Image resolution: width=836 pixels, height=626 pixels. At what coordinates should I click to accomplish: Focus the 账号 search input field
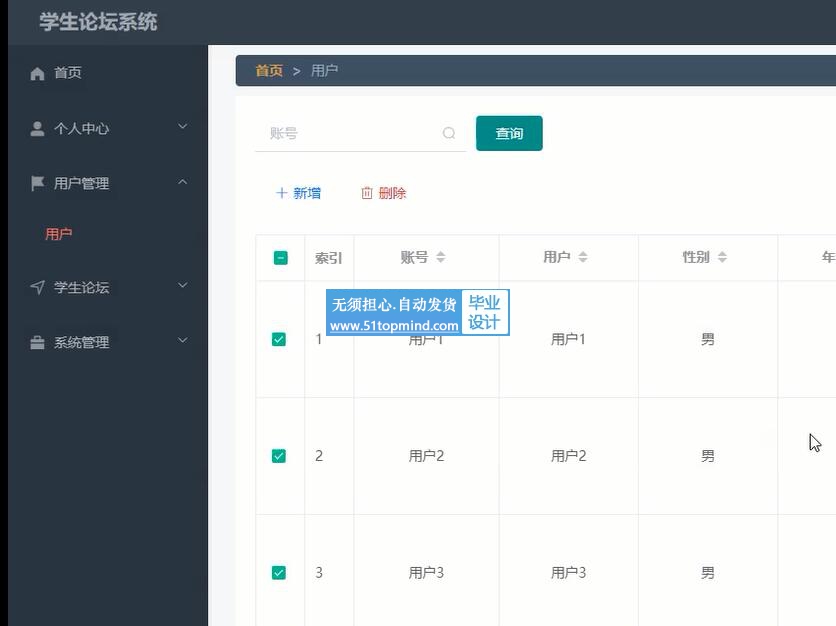360,133
